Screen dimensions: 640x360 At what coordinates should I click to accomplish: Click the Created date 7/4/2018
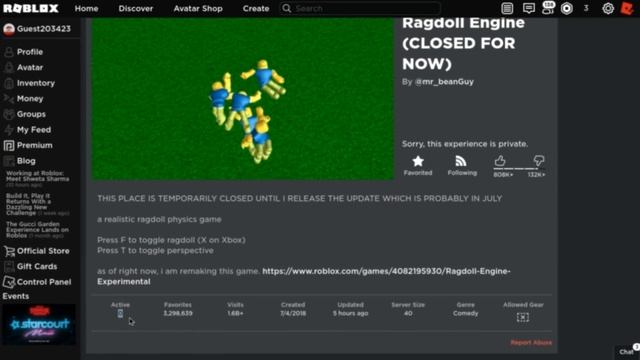coord(293,313)
